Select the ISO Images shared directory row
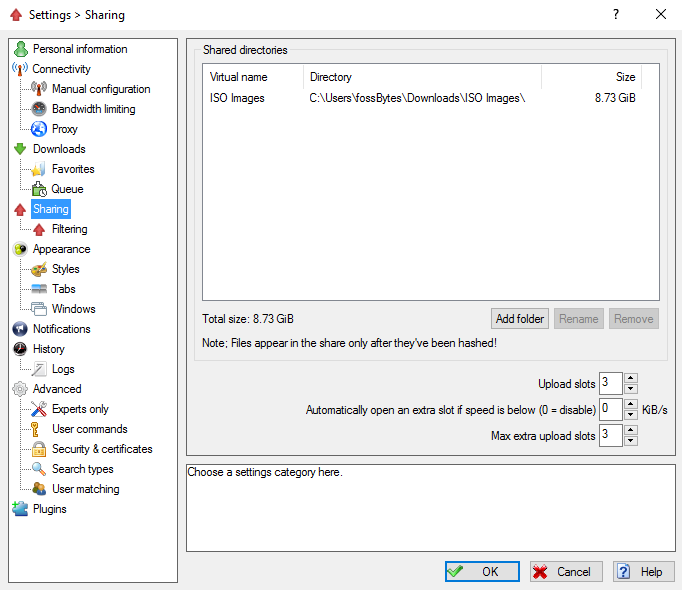Screen dimensions: 682x590 pos(431,98)
